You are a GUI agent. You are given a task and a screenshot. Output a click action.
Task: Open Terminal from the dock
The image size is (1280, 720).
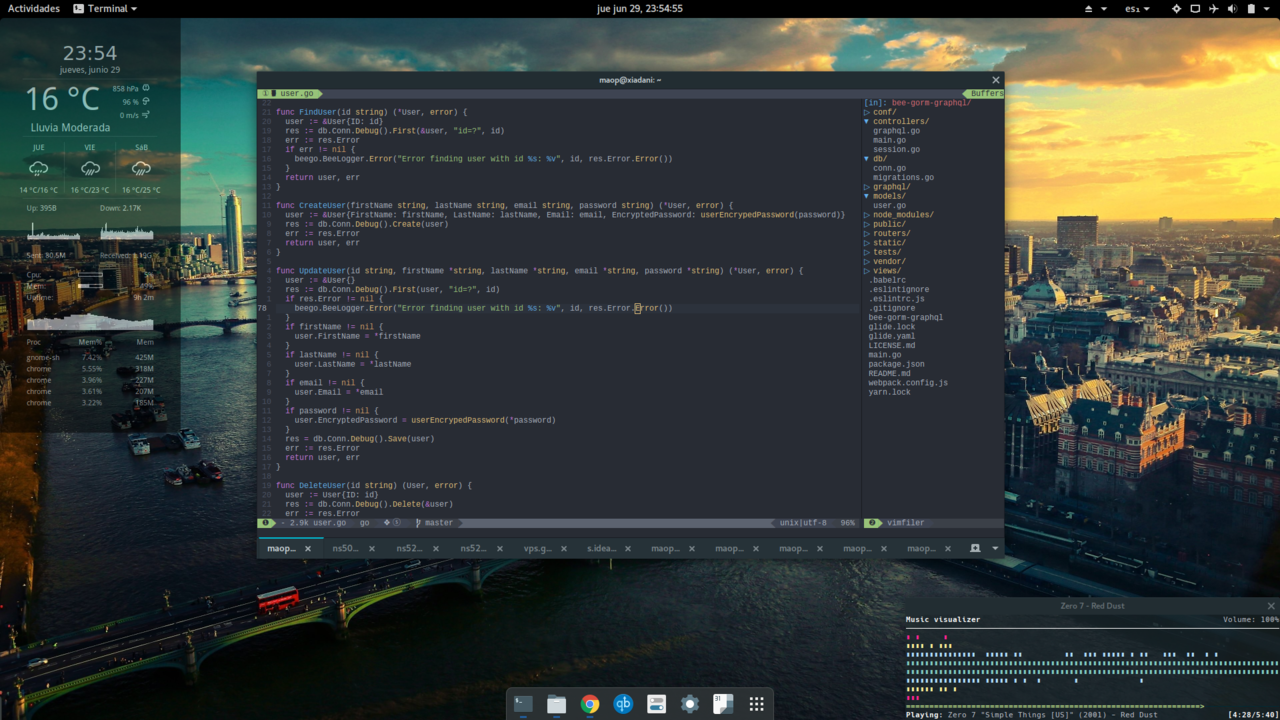(523, 704)
